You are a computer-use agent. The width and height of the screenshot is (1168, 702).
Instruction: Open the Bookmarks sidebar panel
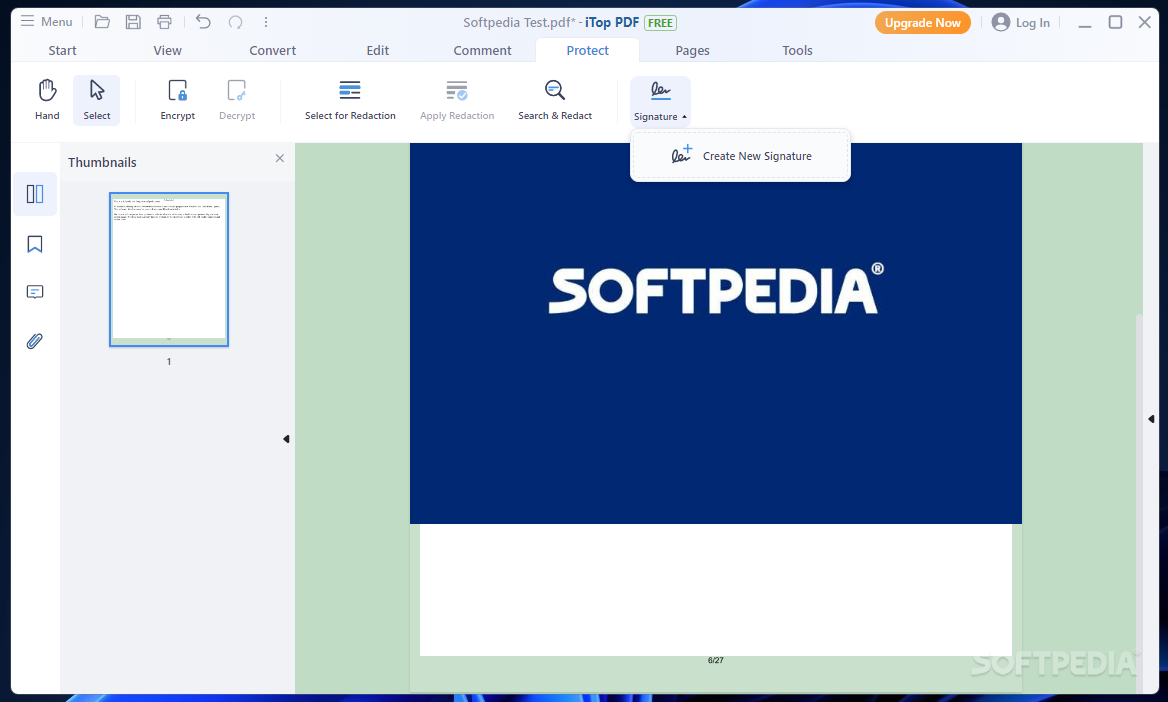pos(35,244)
